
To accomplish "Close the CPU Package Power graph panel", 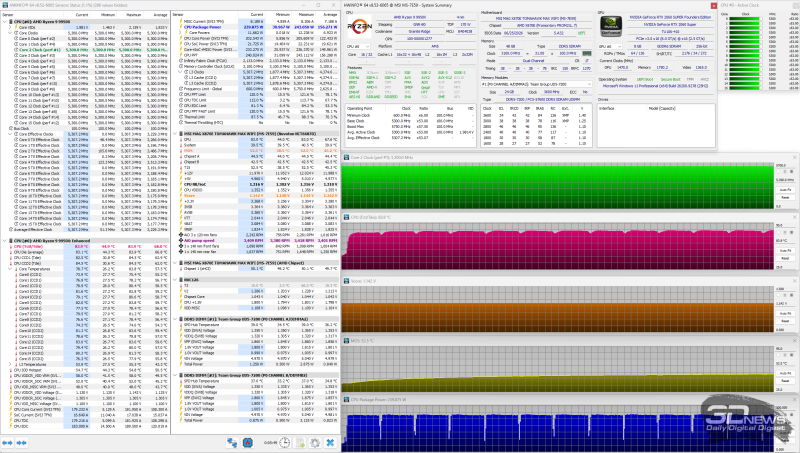I will 795,400.
